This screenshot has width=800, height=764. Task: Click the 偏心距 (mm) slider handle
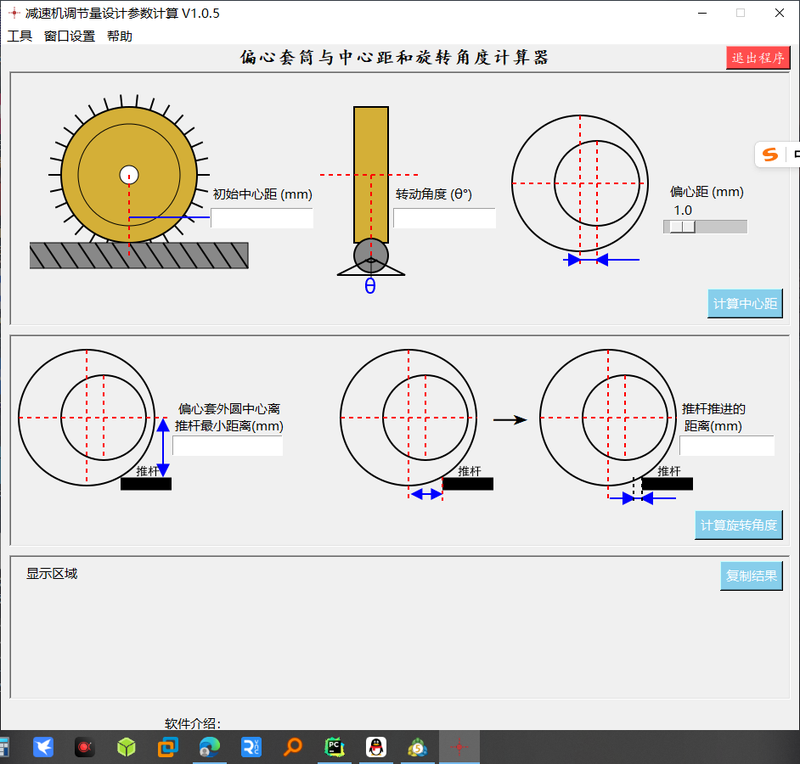[682, 227]
